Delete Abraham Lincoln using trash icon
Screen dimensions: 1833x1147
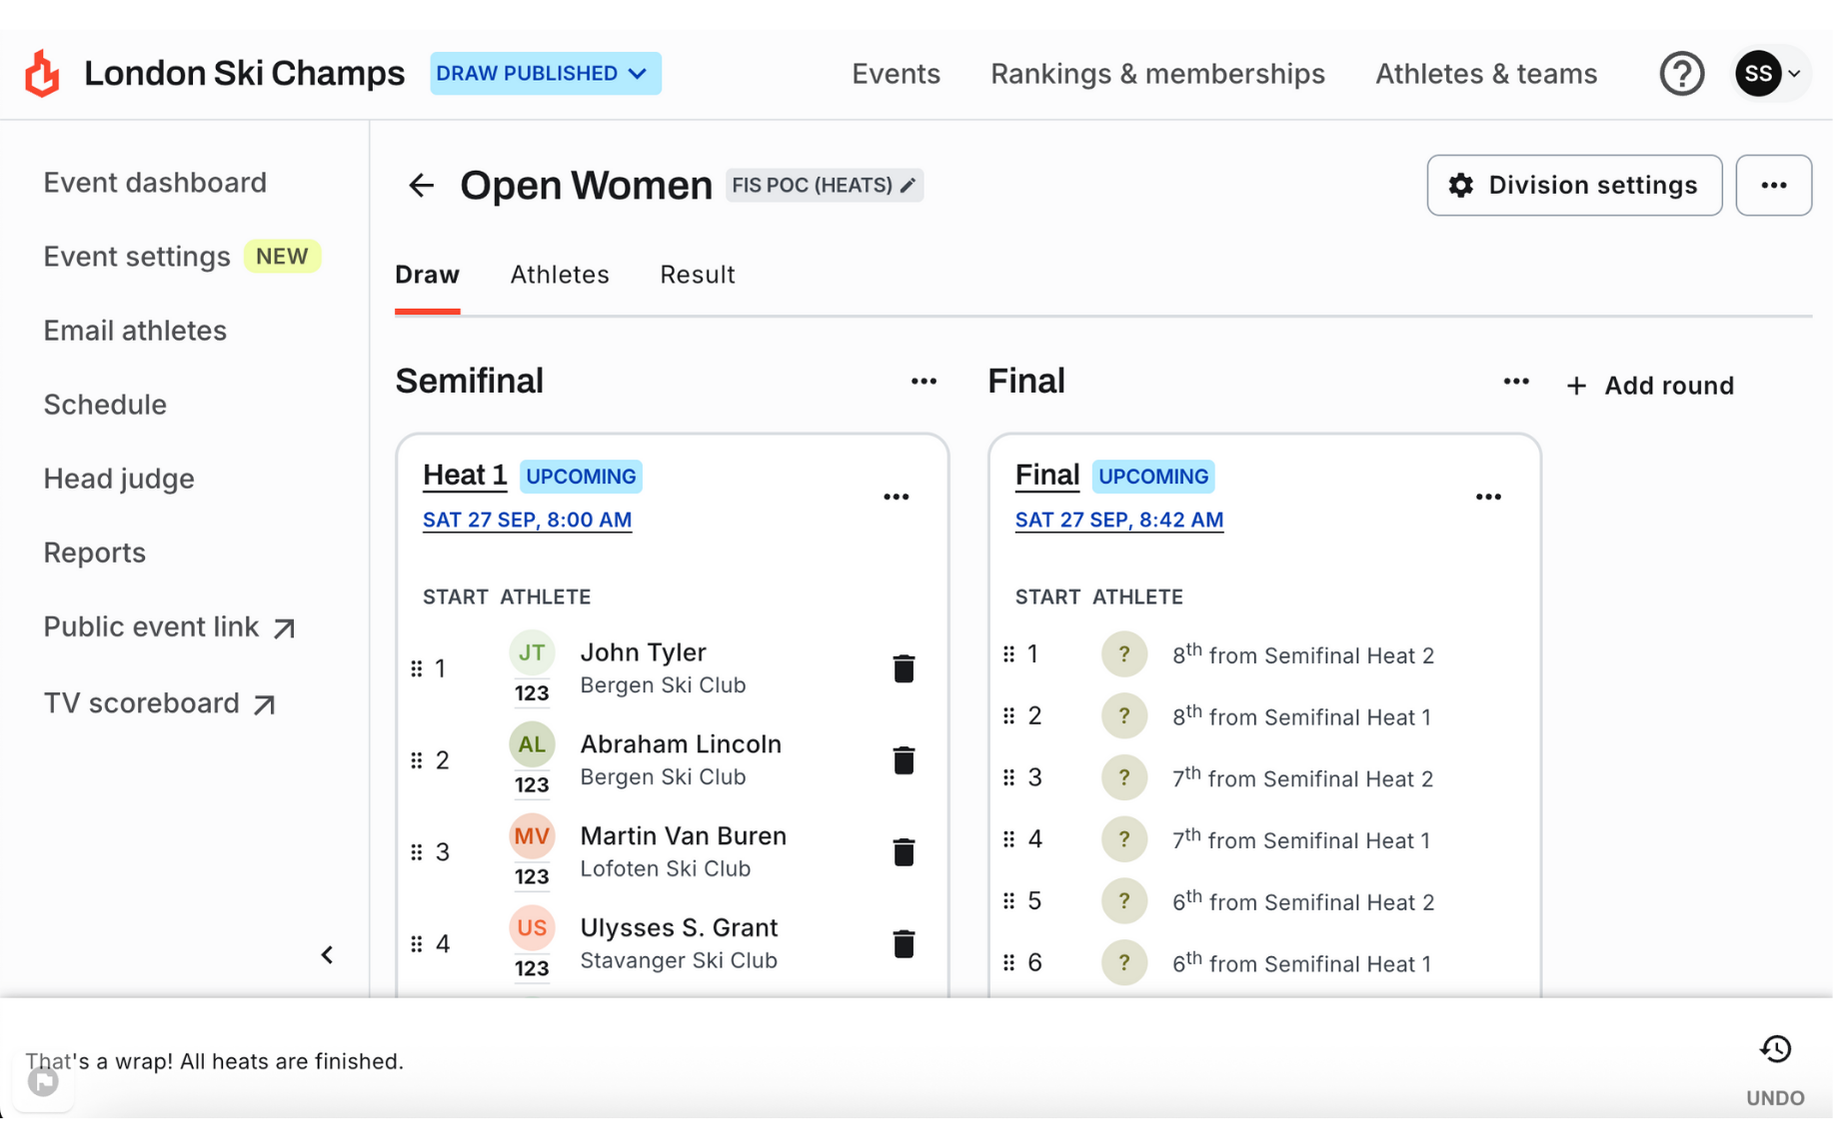point(903,760)
